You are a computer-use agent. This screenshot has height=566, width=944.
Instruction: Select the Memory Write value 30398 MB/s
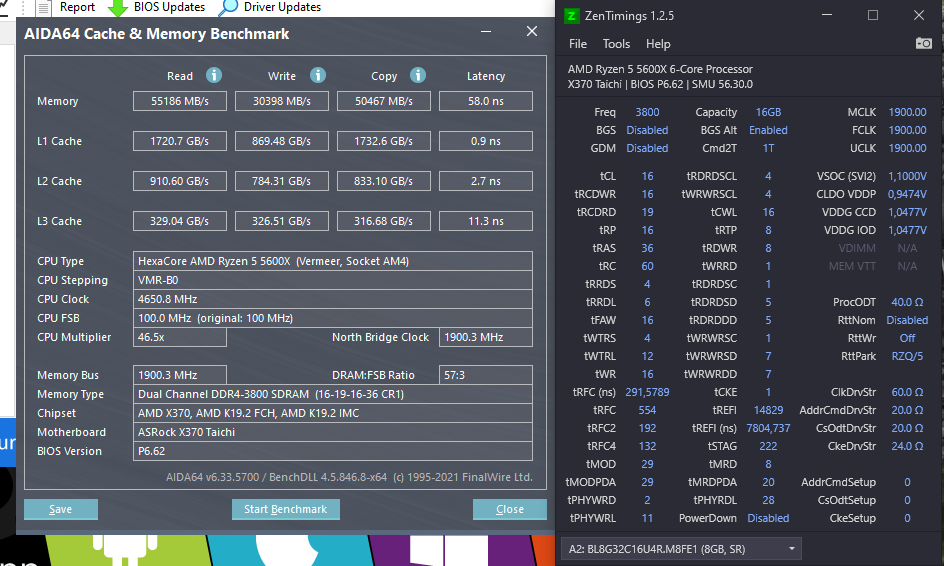(282, 101)
